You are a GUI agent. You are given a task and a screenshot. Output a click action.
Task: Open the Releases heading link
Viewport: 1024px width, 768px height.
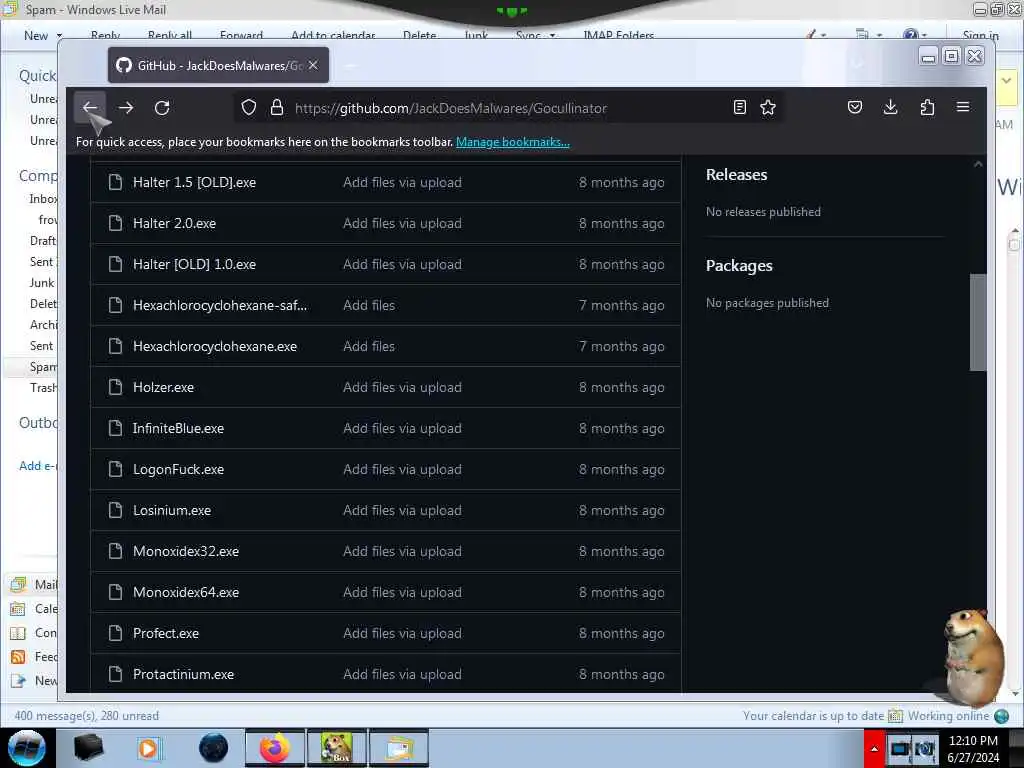pyautogui.click(x=736, y=175)
